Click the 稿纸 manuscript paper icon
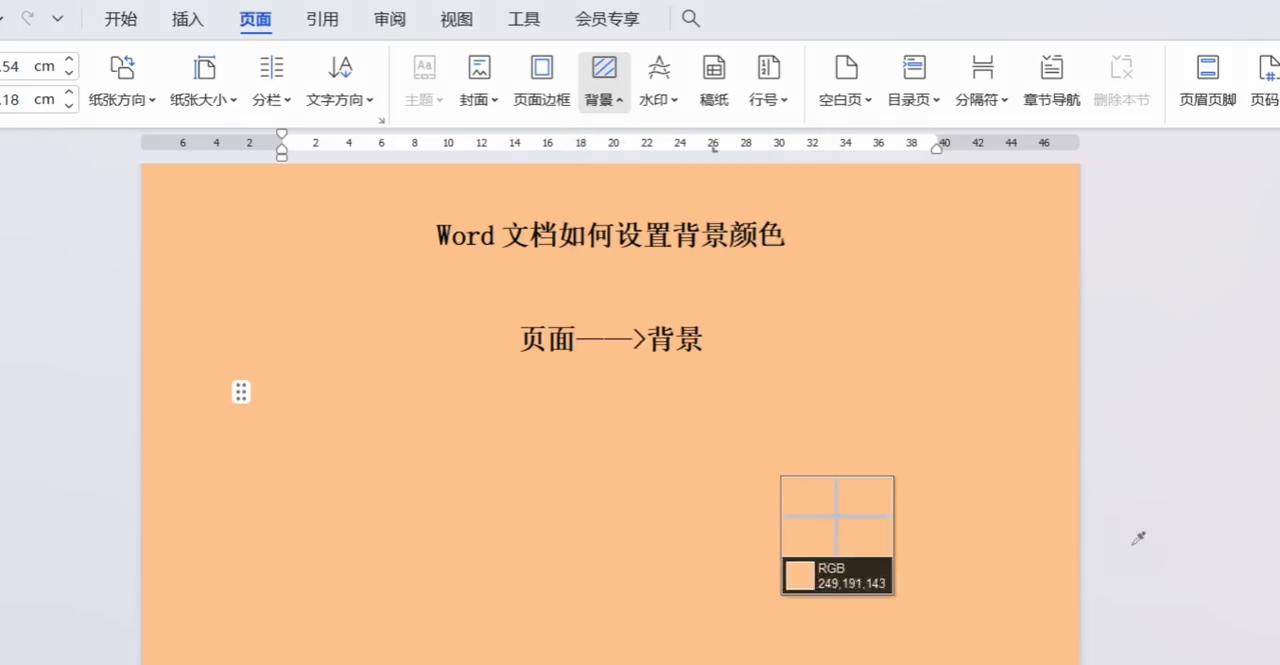 (x=714, y=68)
